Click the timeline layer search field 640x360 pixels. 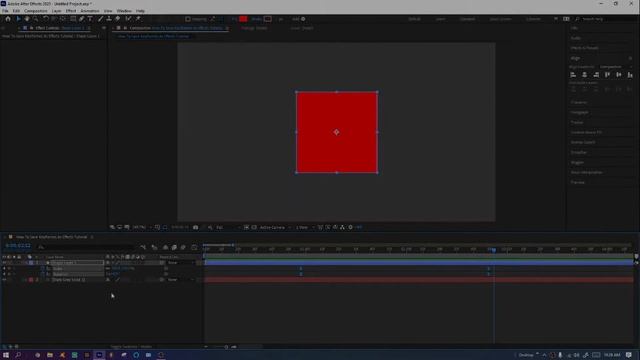(x=86, y=247)
